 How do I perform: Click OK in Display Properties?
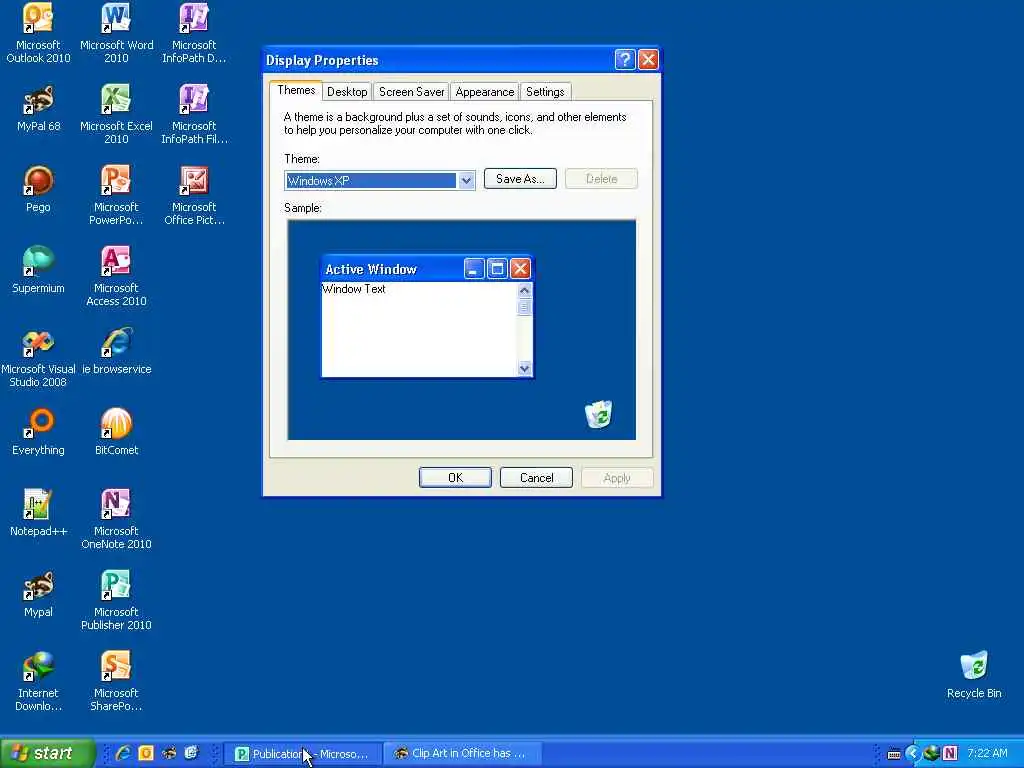pos(455,477)
